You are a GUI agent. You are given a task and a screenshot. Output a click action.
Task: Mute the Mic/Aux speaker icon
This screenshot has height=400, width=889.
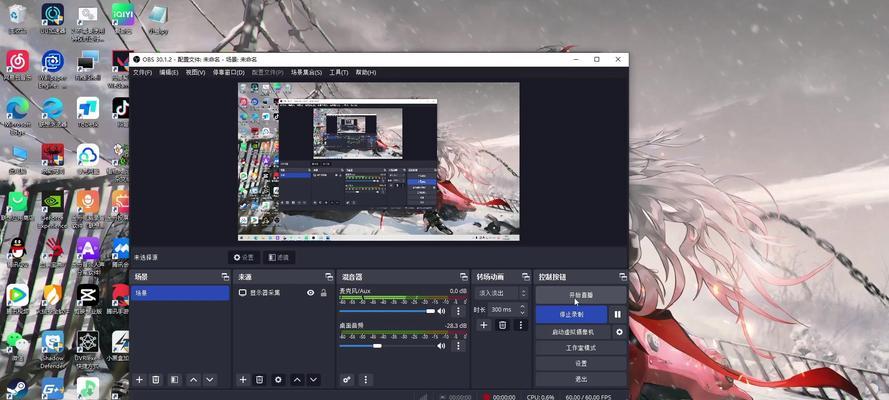pos(441,311)
